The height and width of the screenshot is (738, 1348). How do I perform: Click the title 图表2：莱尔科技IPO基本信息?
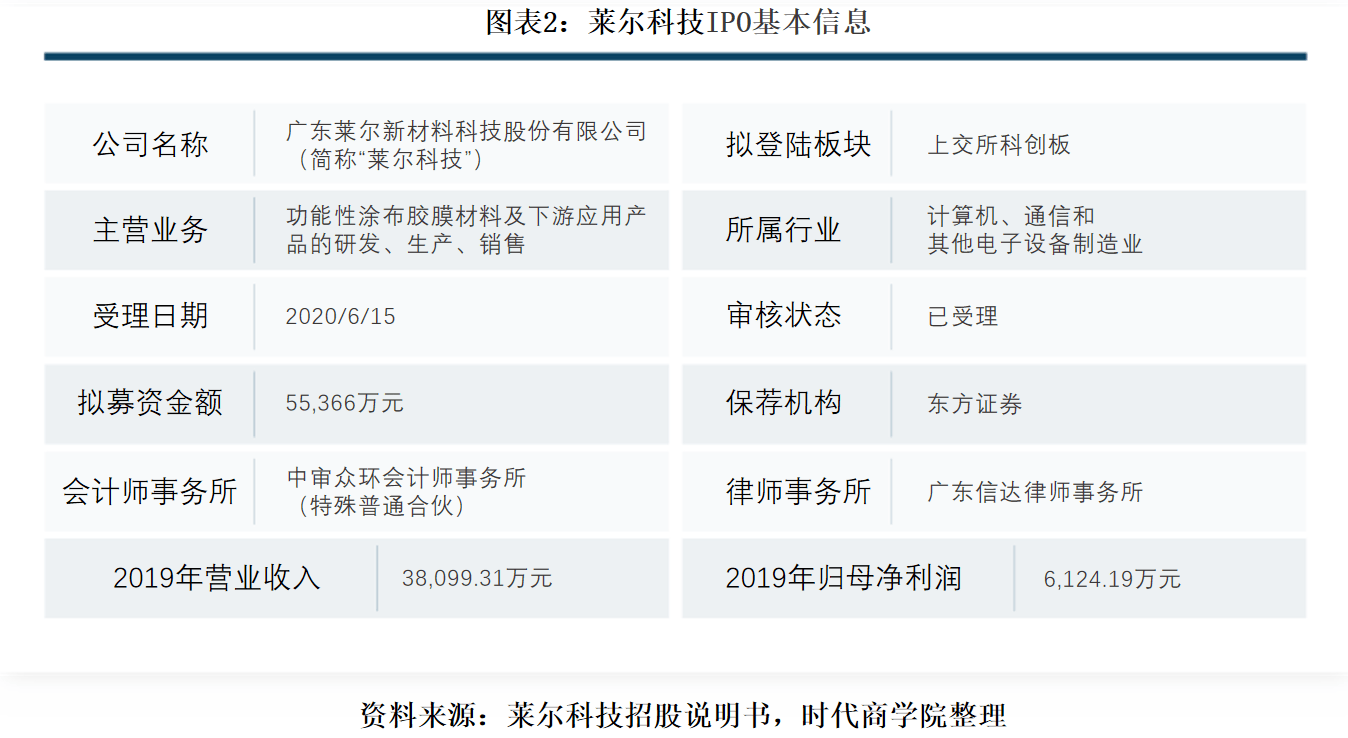pyautogui.click(x=678, y=22)
